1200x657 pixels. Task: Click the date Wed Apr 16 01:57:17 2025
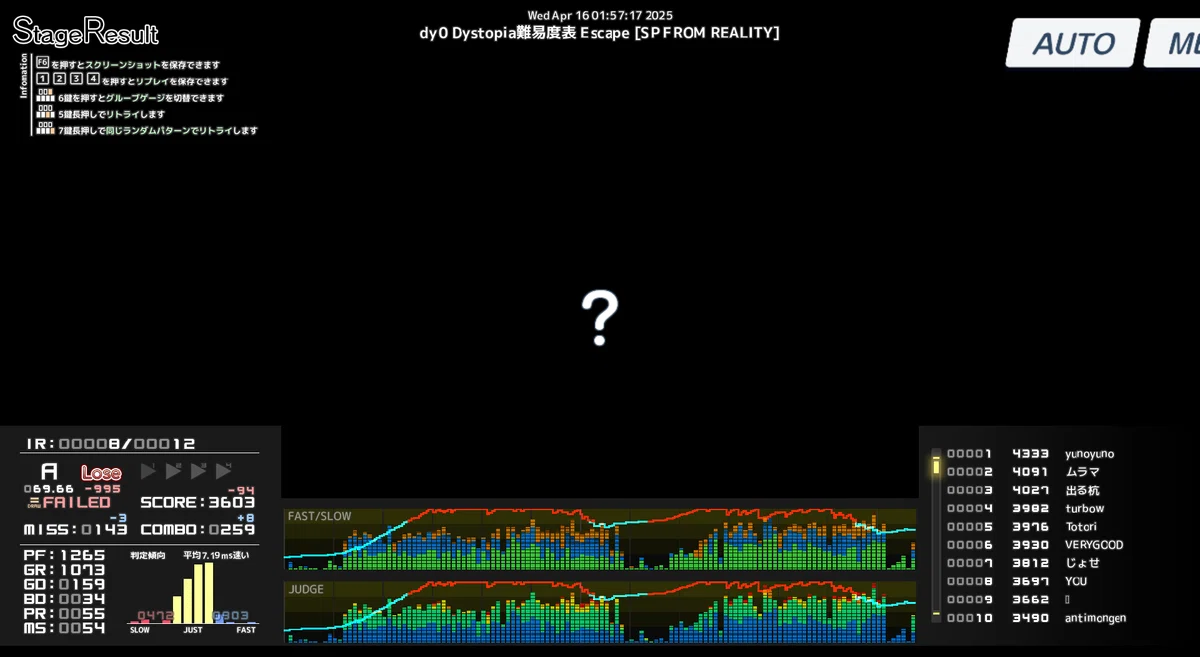(x=600, y=15)
